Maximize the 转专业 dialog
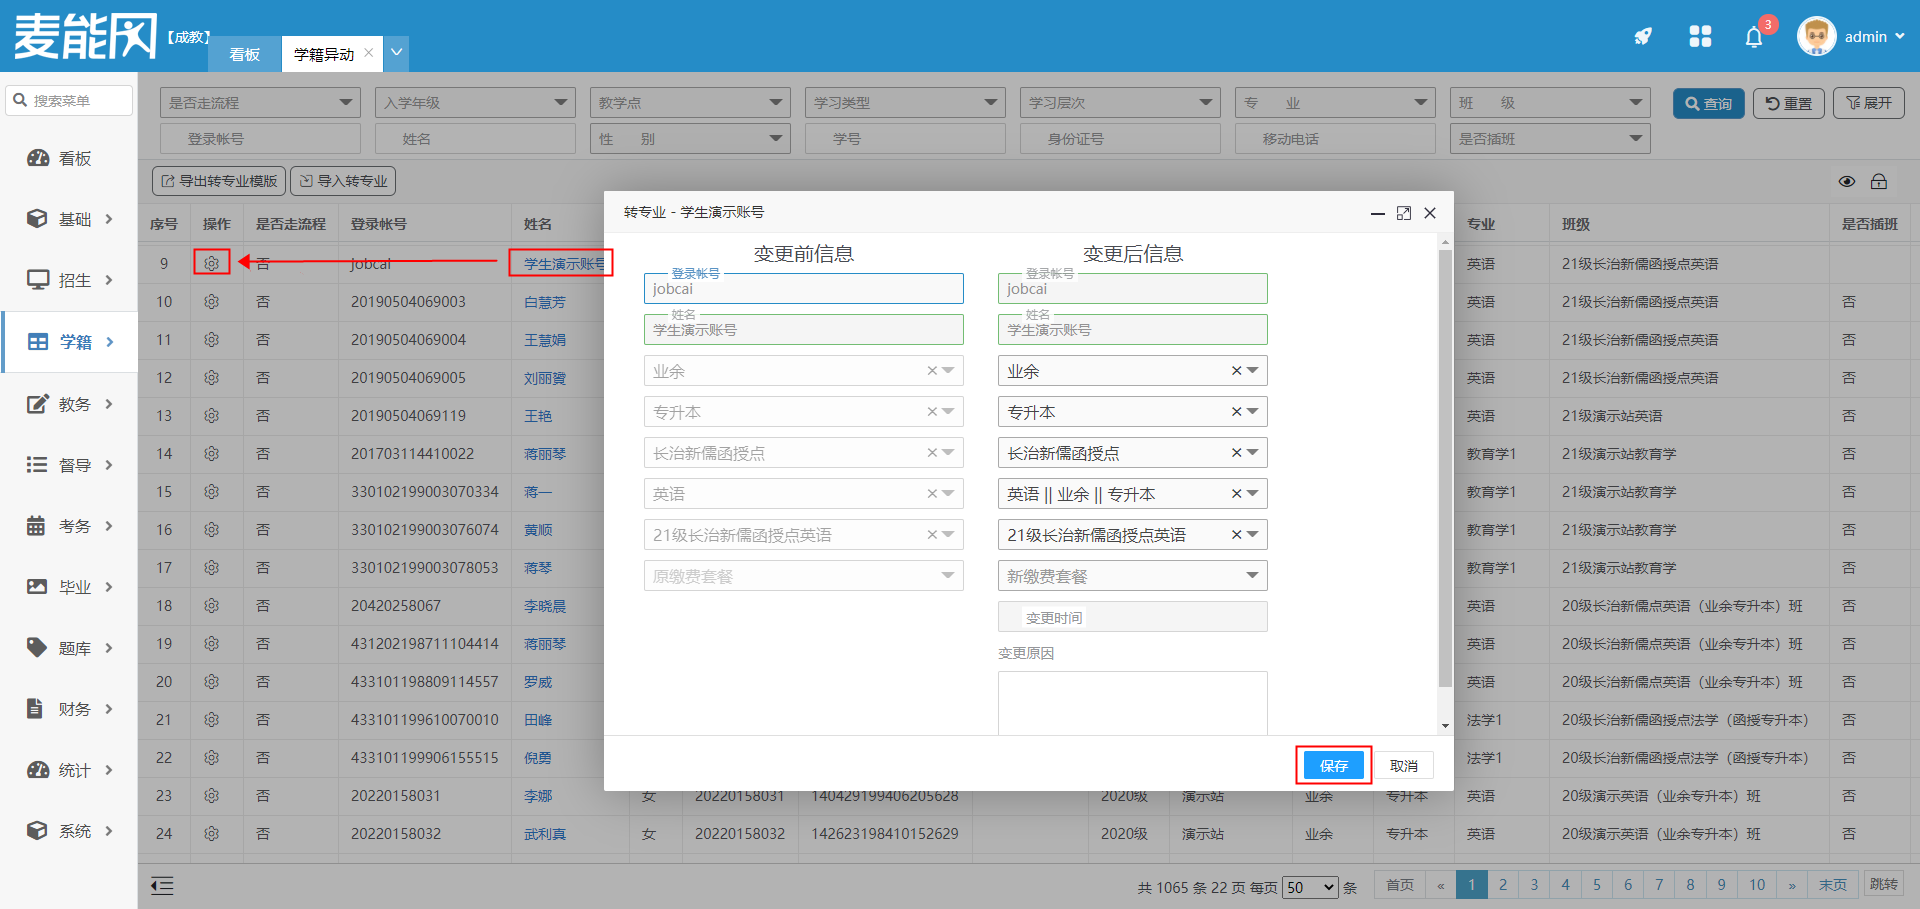Viewport: 1920px width, 909px height. pyautogui.click(x=1404, y=213)
